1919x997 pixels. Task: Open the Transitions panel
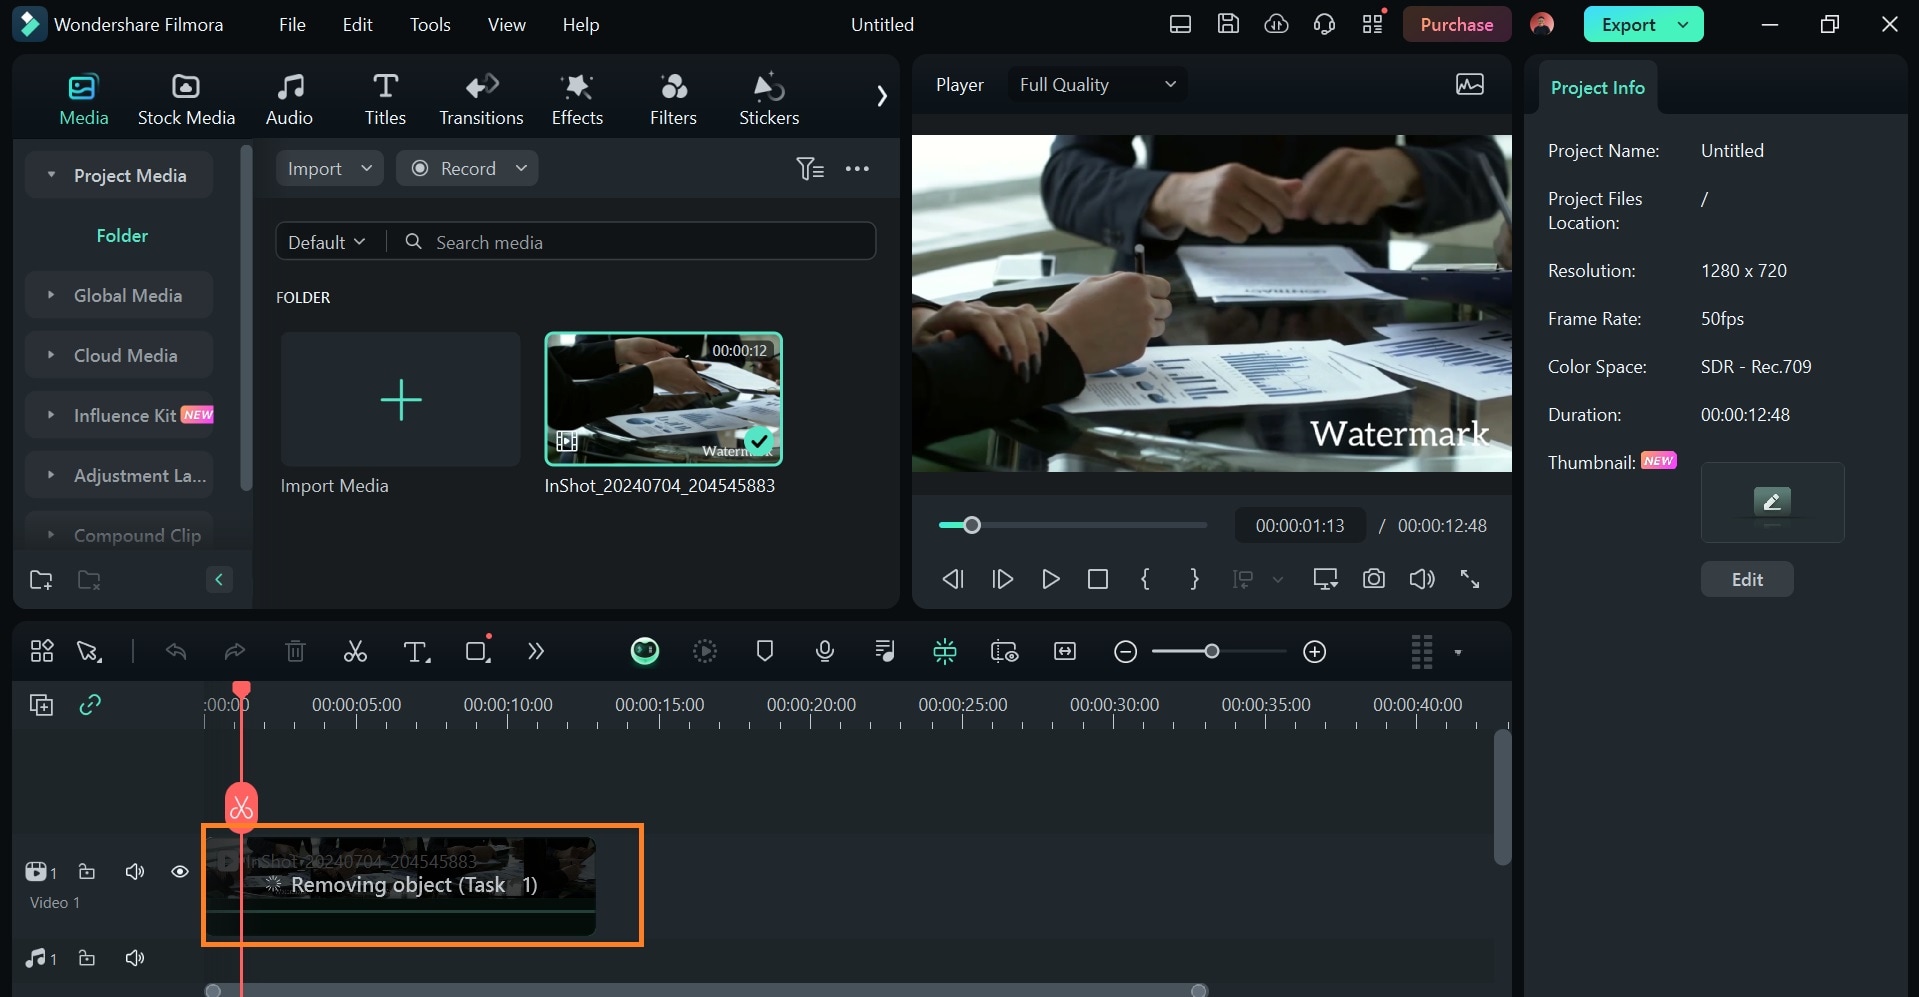coord(481,100)
